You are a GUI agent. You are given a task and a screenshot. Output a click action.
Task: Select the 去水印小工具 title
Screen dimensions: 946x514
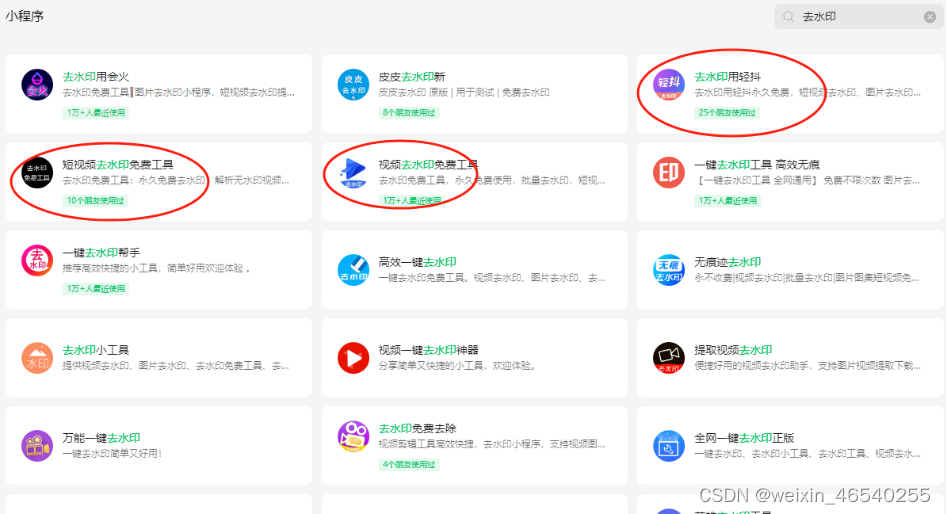(x=96, y=351)
